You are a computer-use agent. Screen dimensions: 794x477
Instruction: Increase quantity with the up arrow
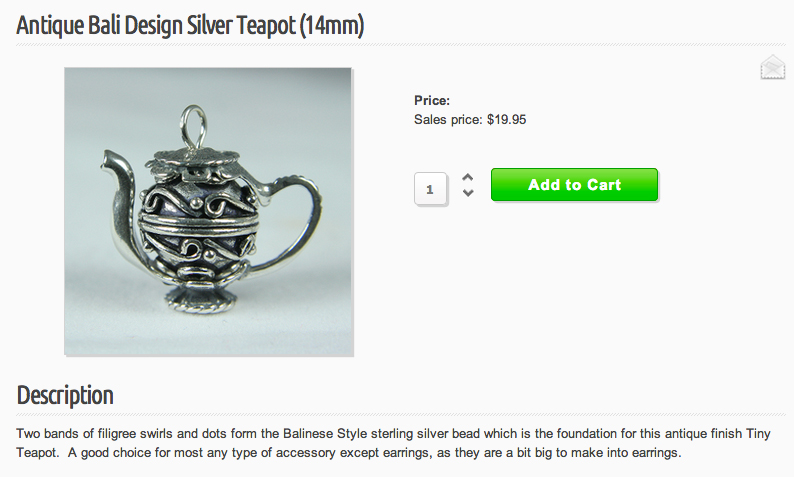[x=468, y=177]
